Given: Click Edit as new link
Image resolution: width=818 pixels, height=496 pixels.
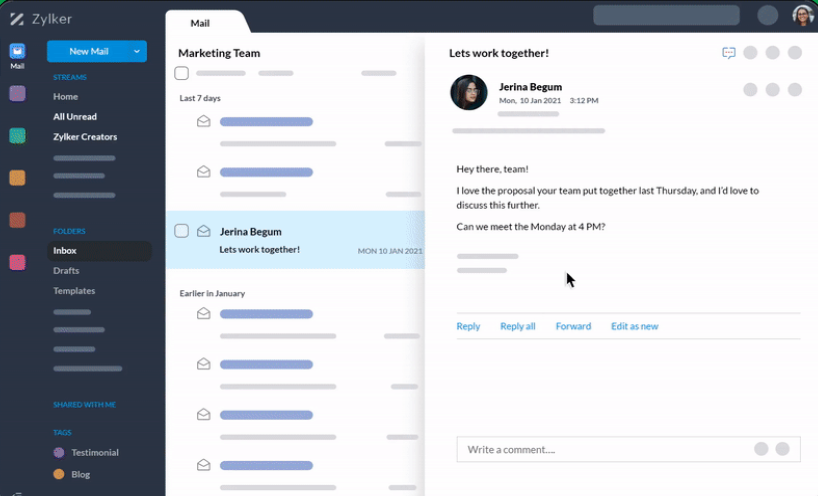Looking at the screenshot, I should click(x=634, y=326).
